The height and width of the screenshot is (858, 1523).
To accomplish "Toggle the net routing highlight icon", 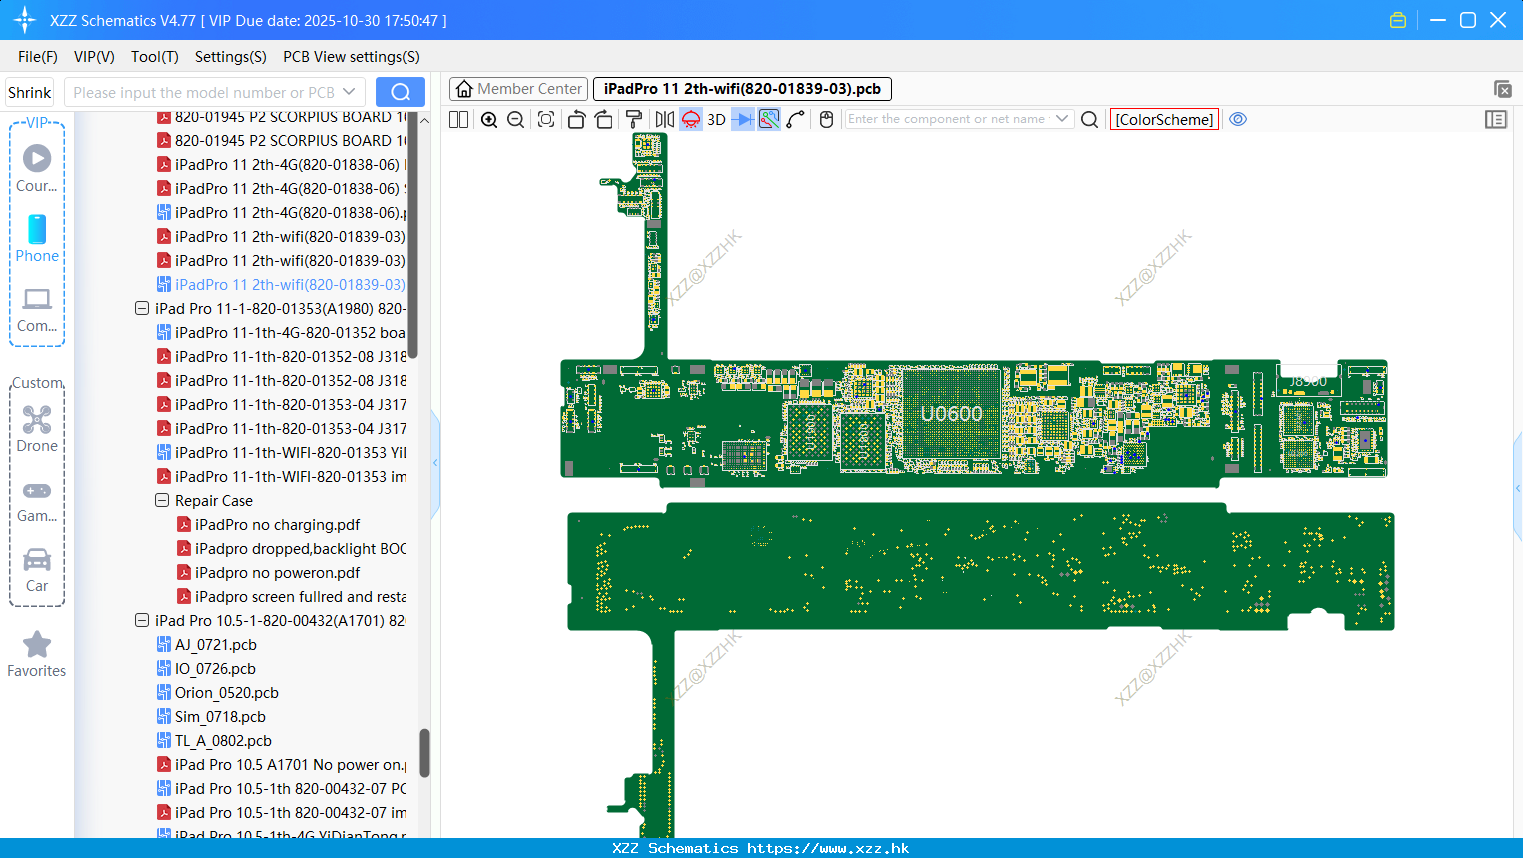I will (769, 119).
